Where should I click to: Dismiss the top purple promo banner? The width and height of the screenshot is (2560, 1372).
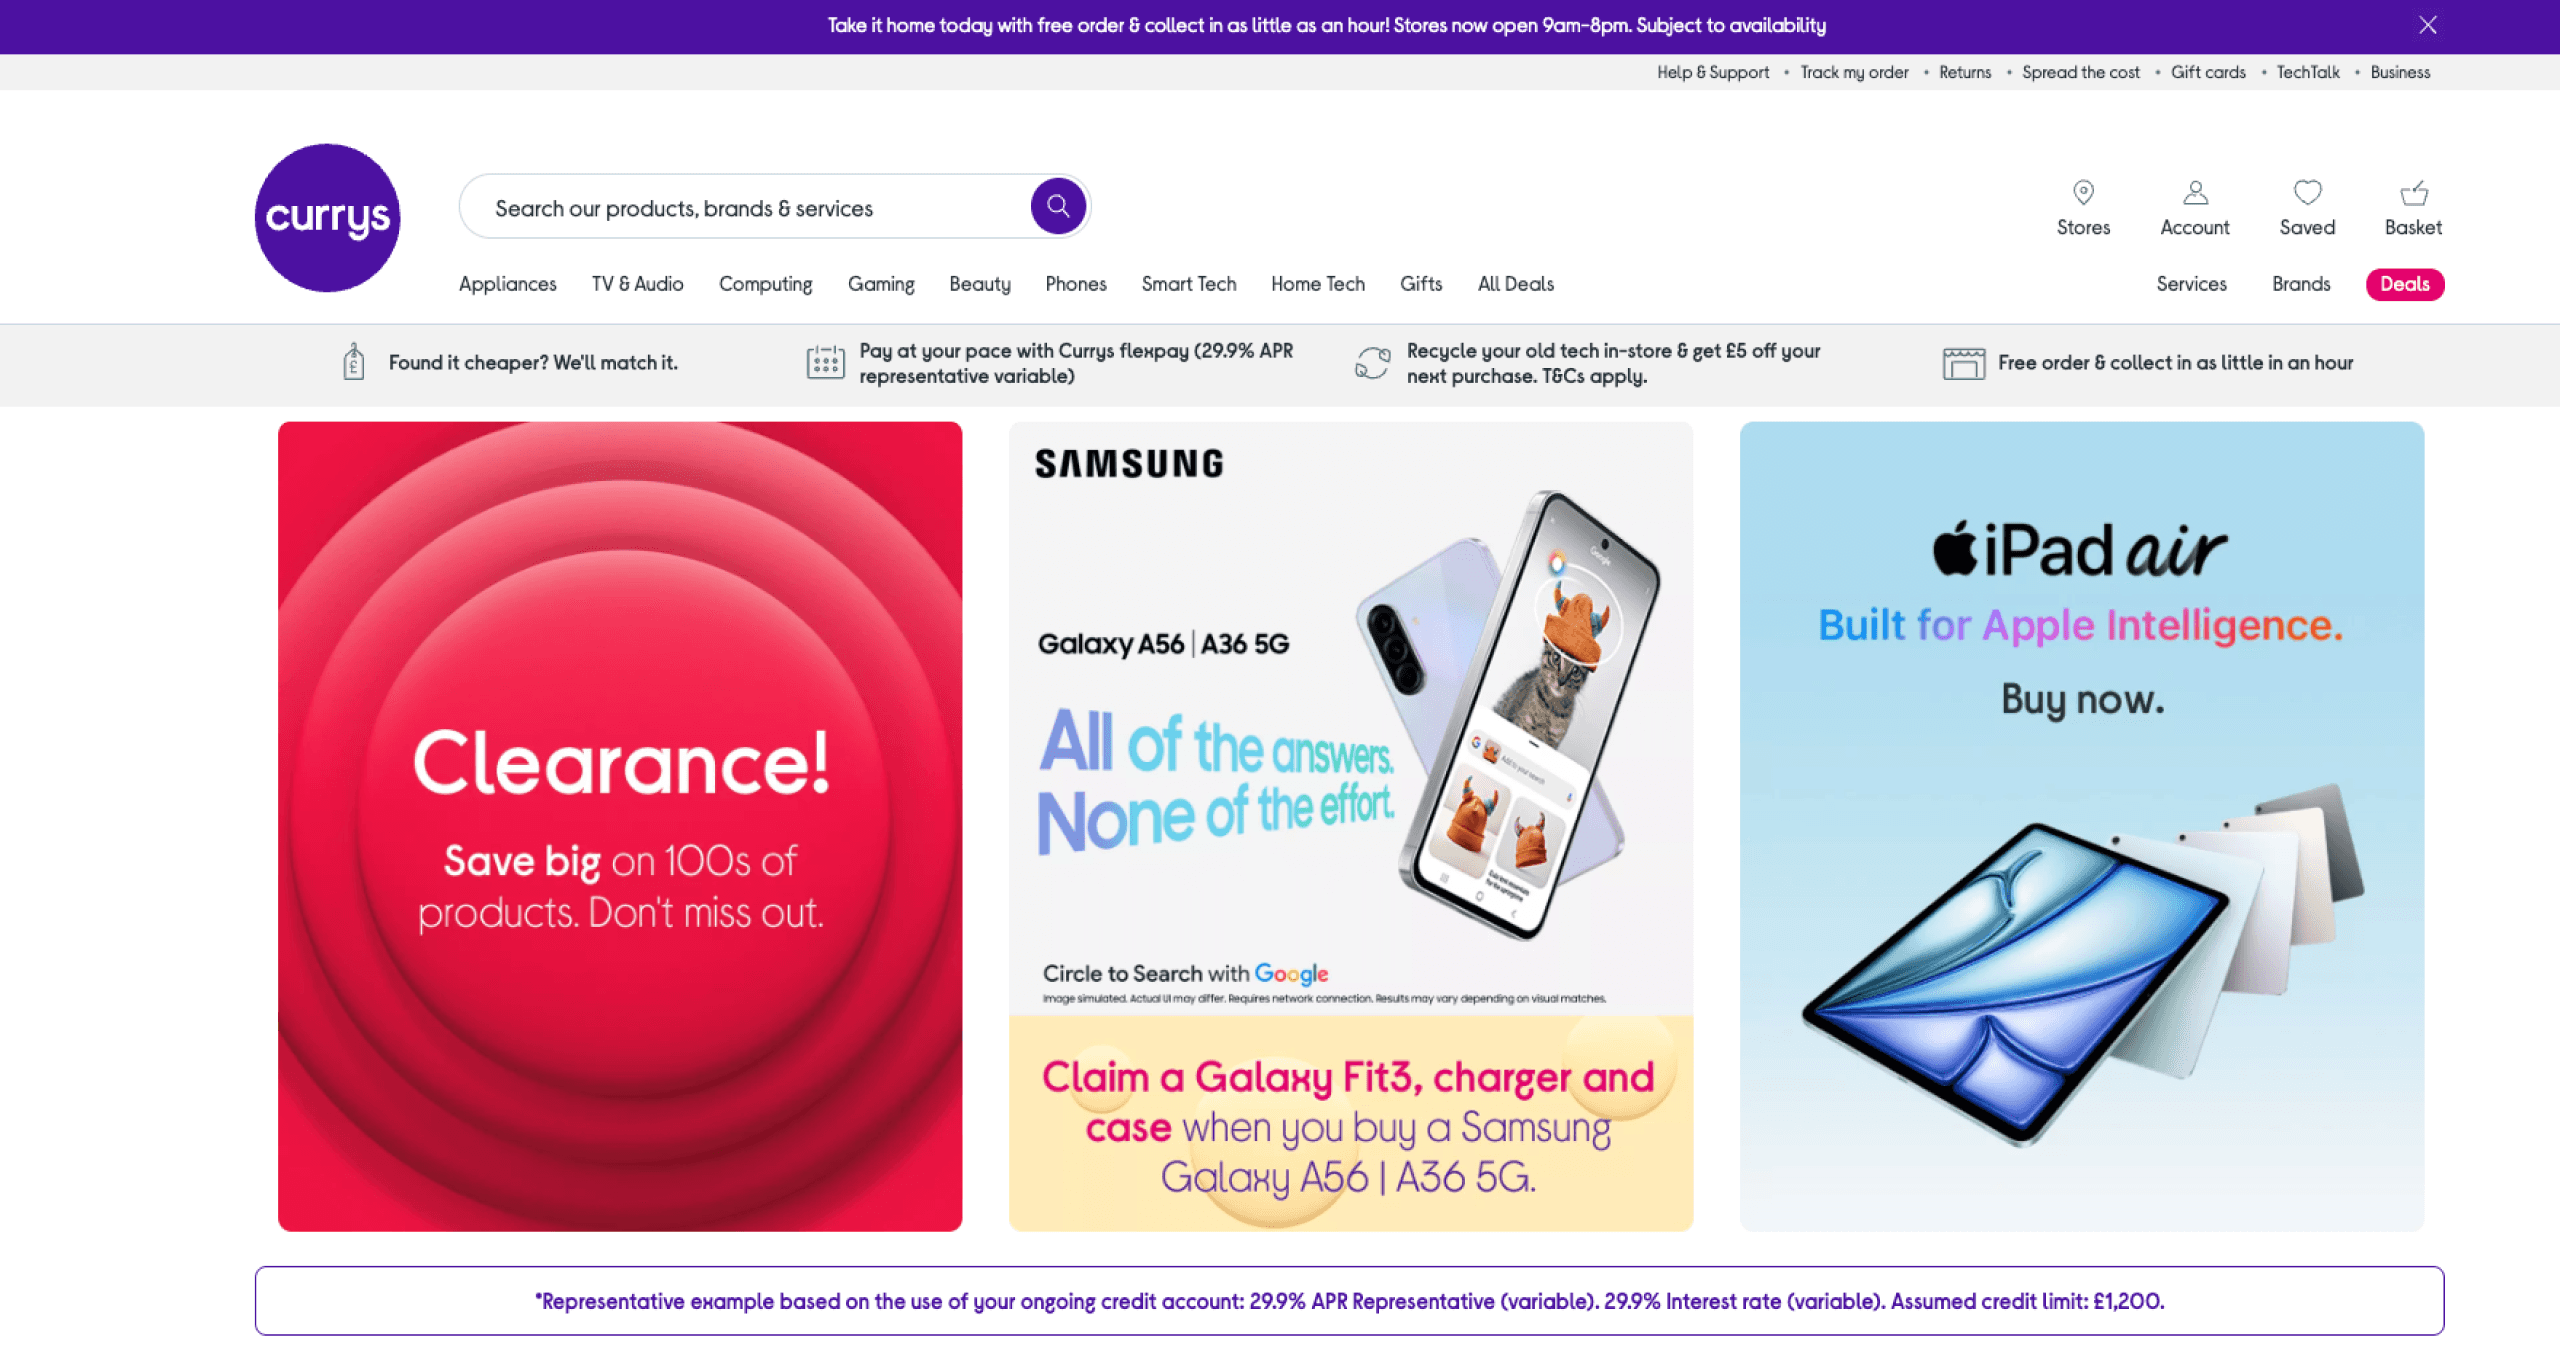[2428, 25]
